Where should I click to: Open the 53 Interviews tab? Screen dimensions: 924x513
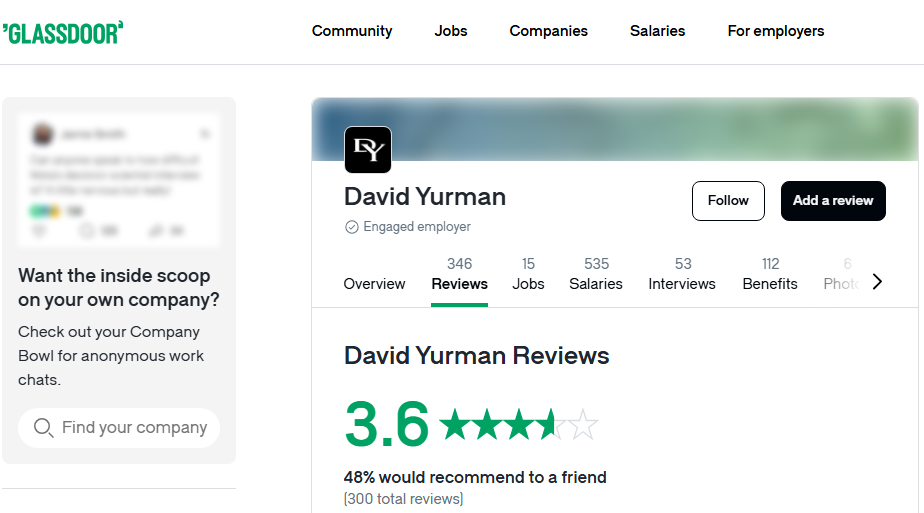(682, 274)
